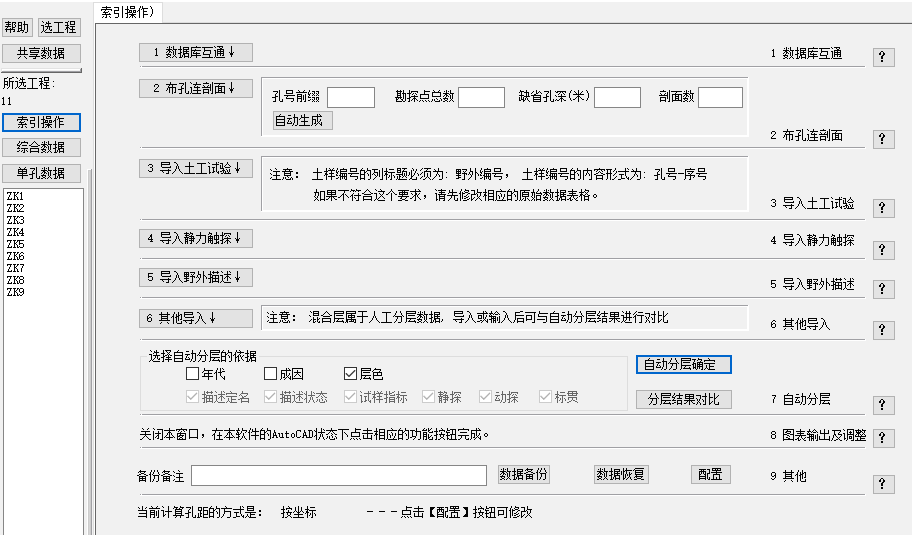Switch to 单孔数据 in sidebar
912x535 pixels.
41,173
